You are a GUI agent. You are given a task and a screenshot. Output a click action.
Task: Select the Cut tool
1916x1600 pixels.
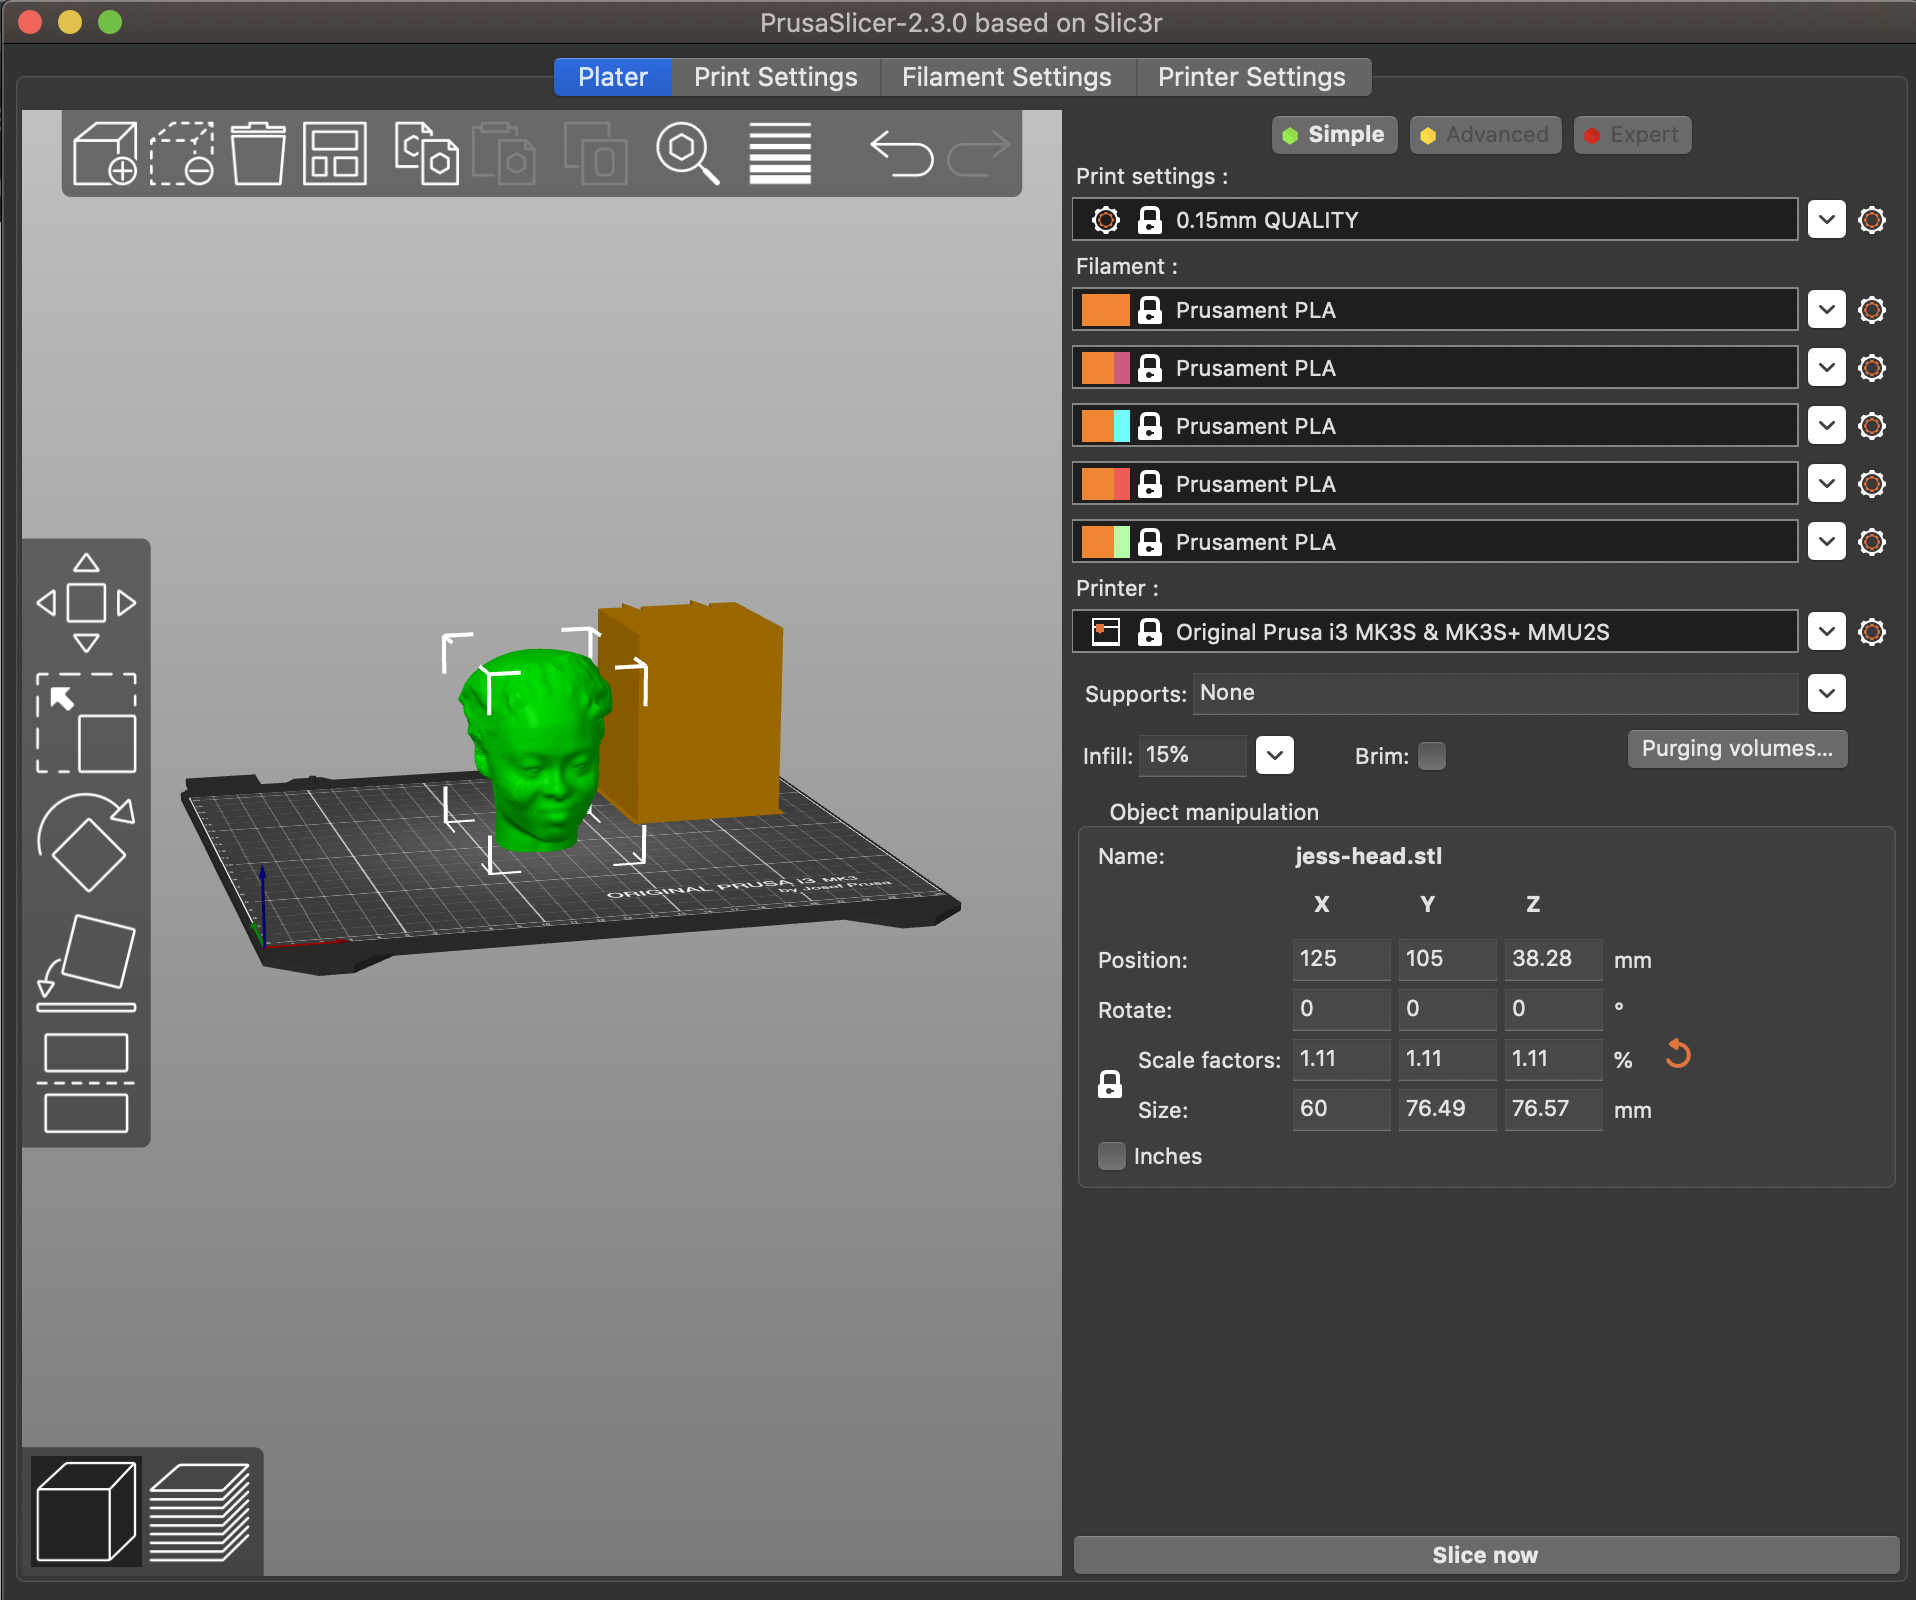point(86,1082)
